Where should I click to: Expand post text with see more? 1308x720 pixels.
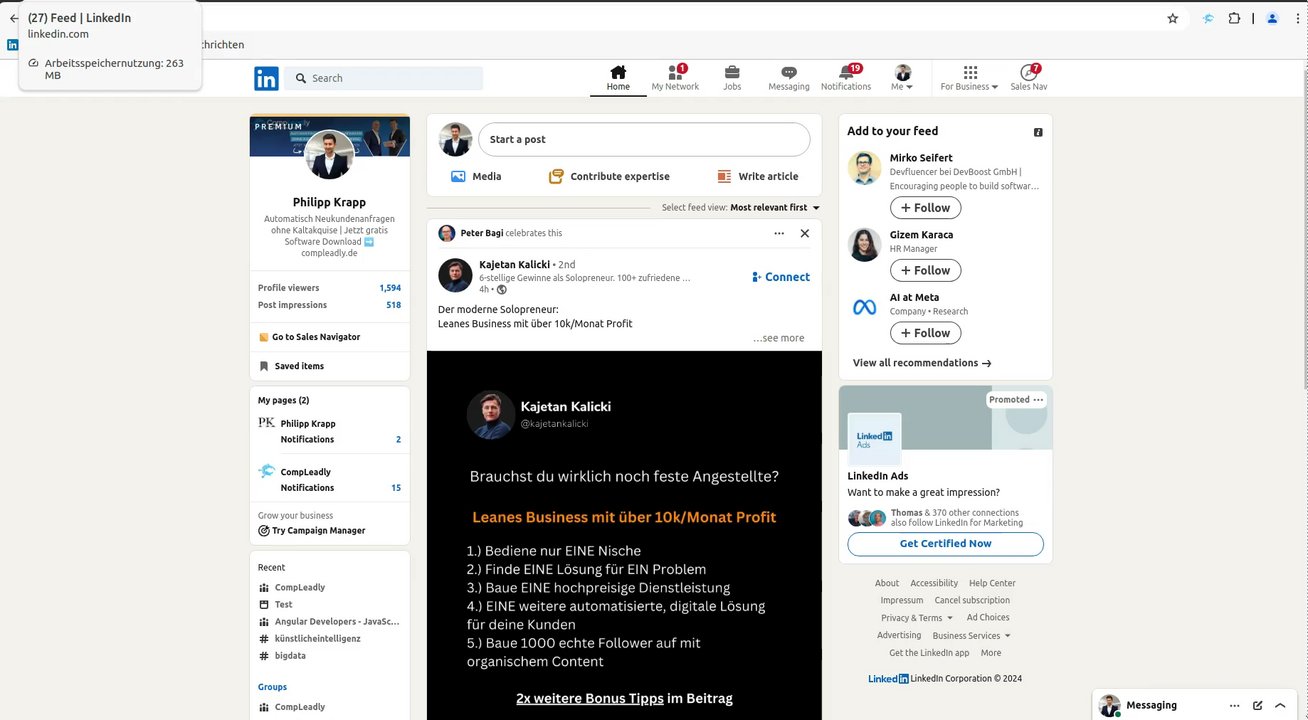pyautogui.click(x=779, y=338)
